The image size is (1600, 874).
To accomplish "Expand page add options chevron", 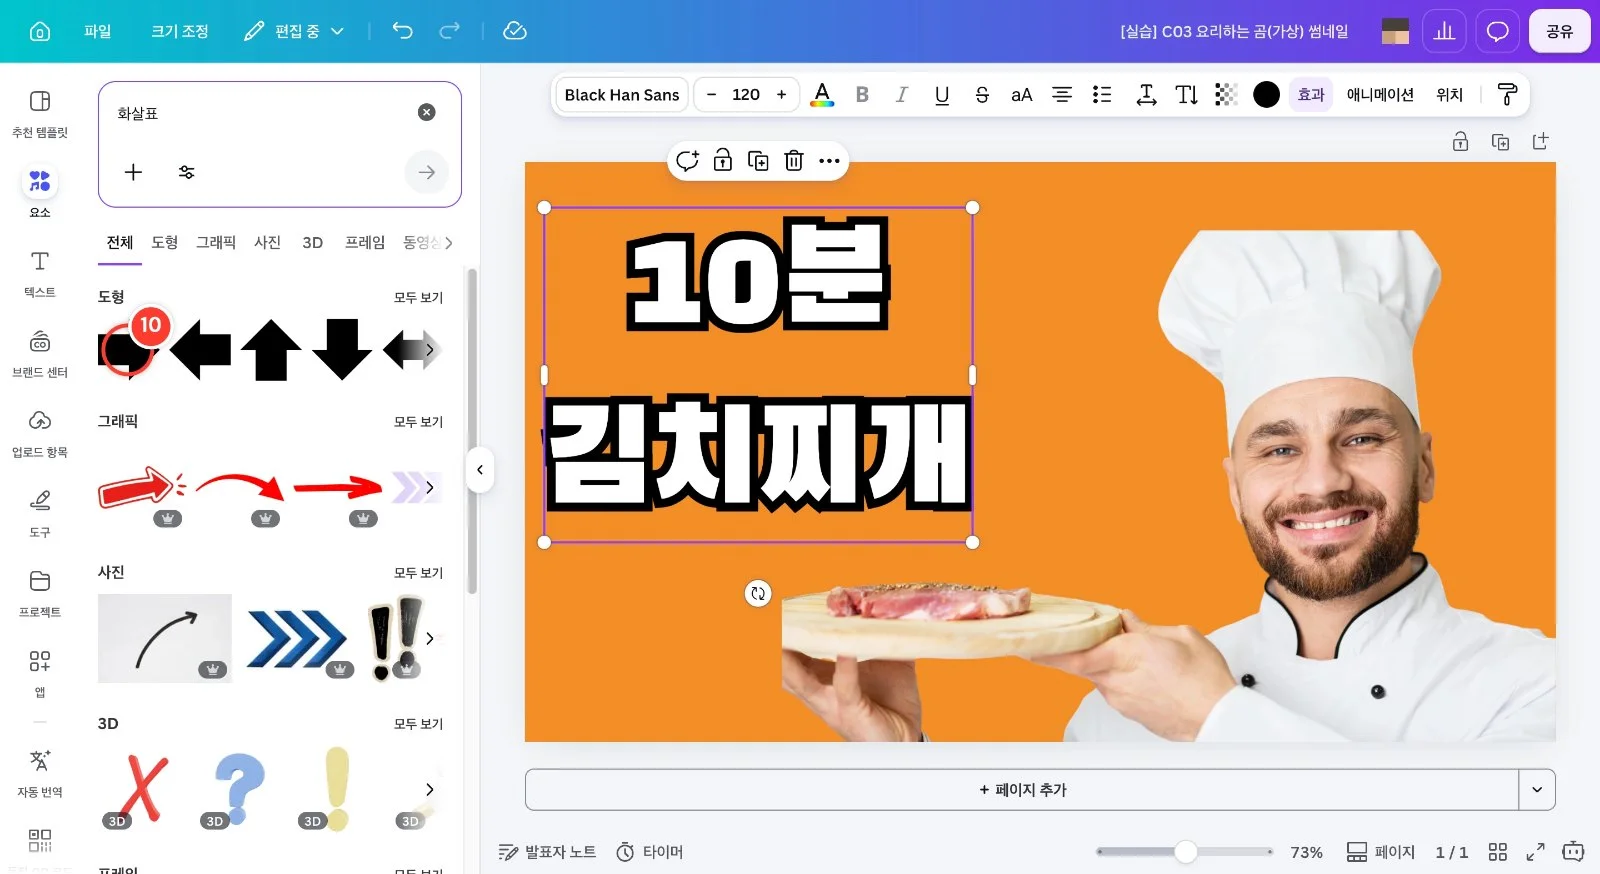I will pos(1537,790).
